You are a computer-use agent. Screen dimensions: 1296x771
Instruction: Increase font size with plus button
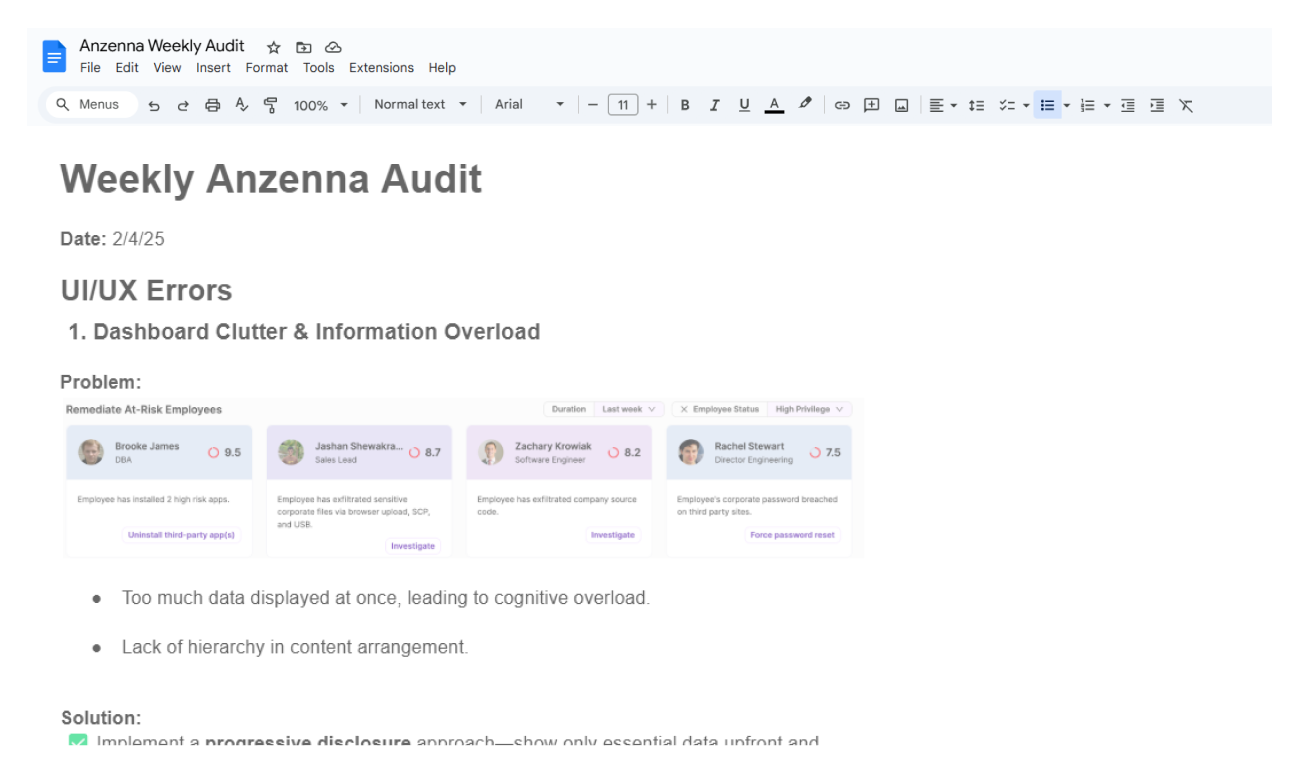652,104
